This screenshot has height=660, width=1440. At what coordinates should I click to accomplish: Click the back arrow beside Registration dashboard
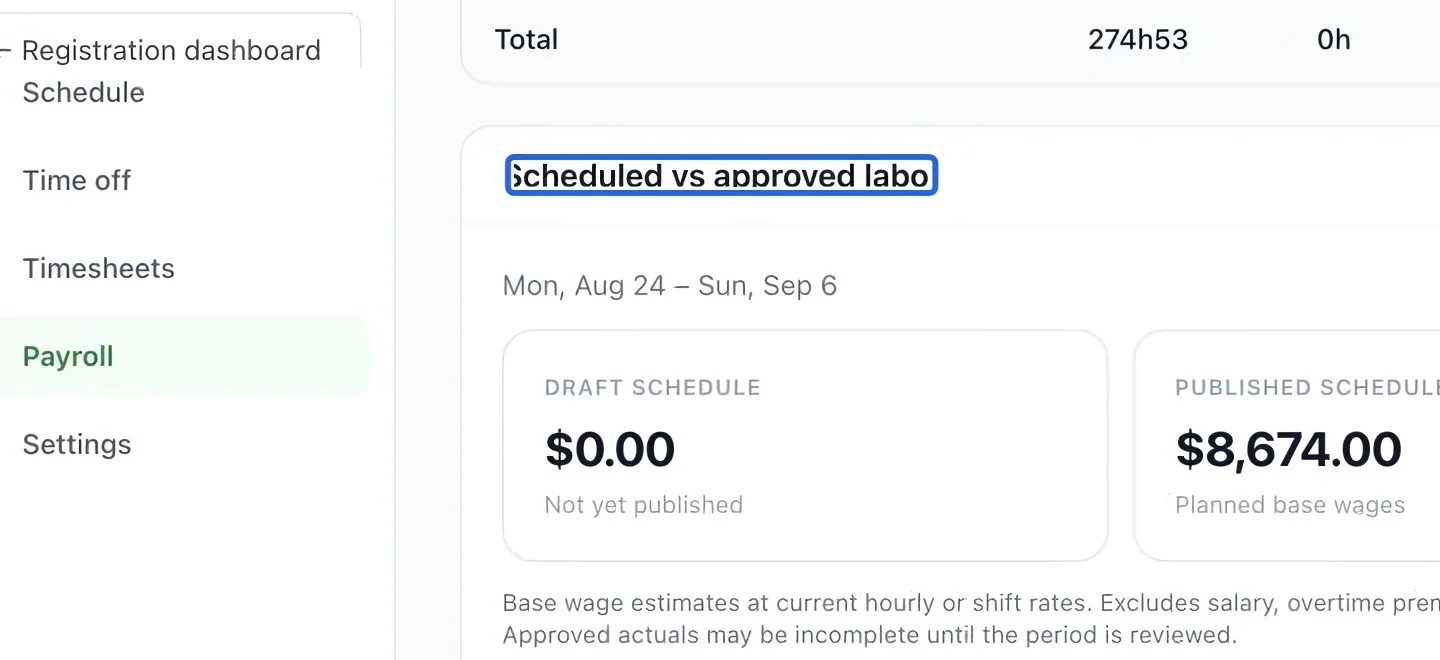click(x=5, y=50)
